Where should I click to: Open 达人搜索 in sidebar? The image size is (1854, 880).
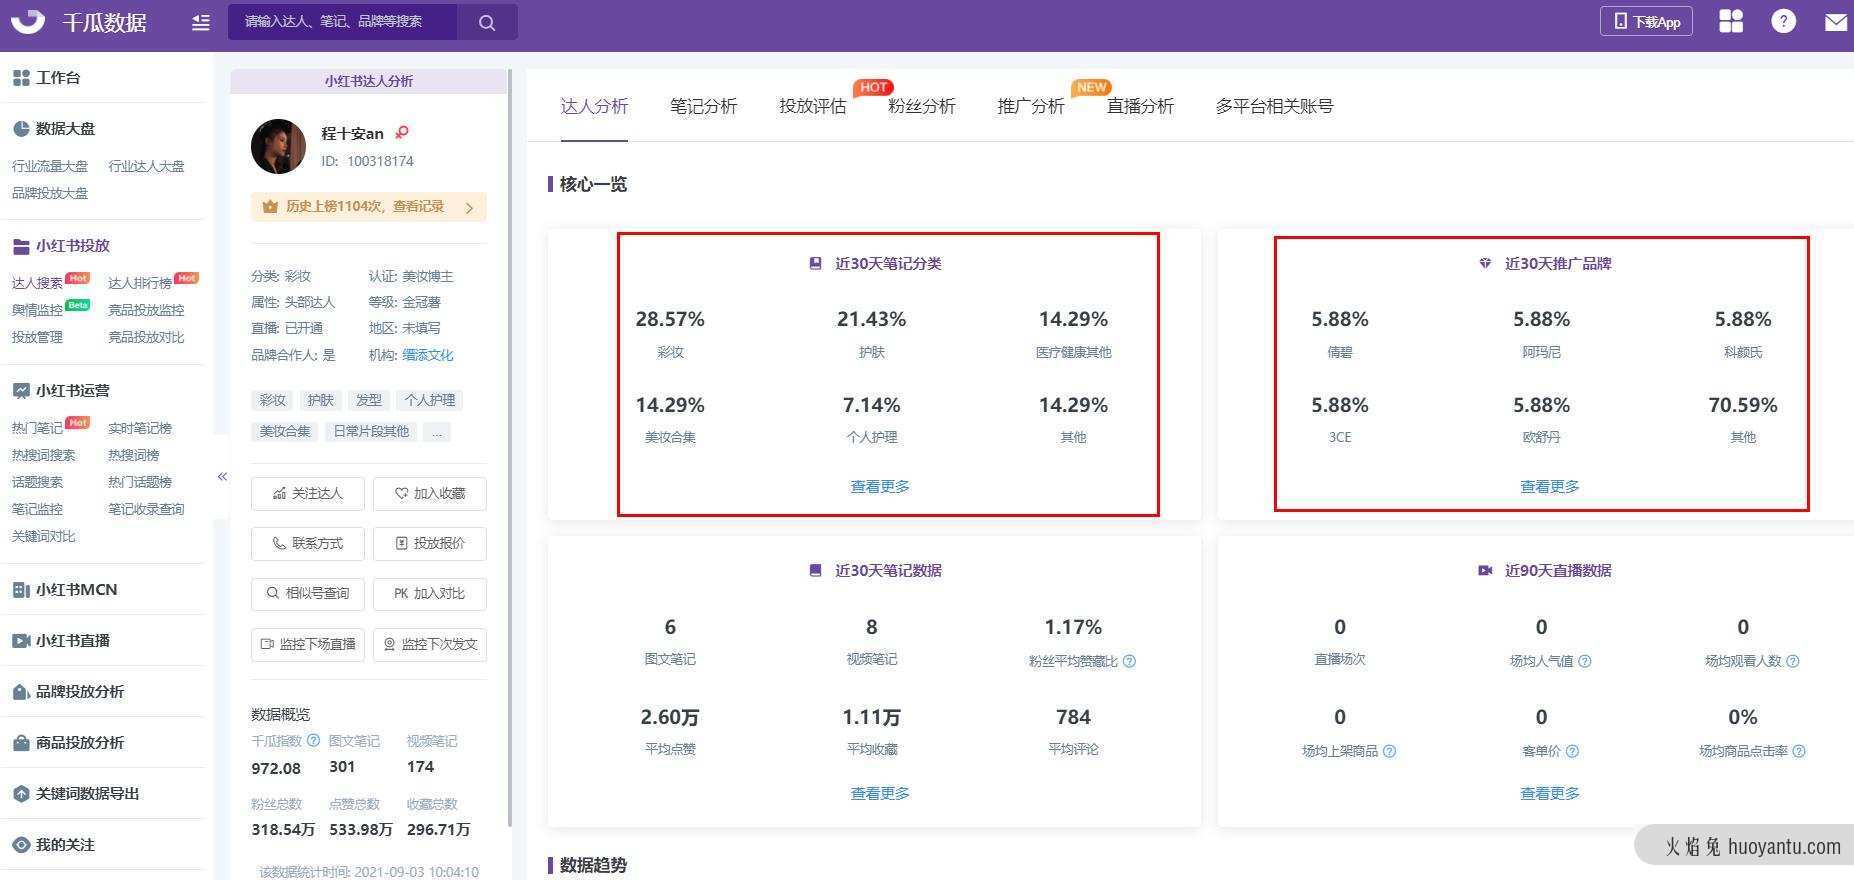pyautogui.click(x=37, y=283)
